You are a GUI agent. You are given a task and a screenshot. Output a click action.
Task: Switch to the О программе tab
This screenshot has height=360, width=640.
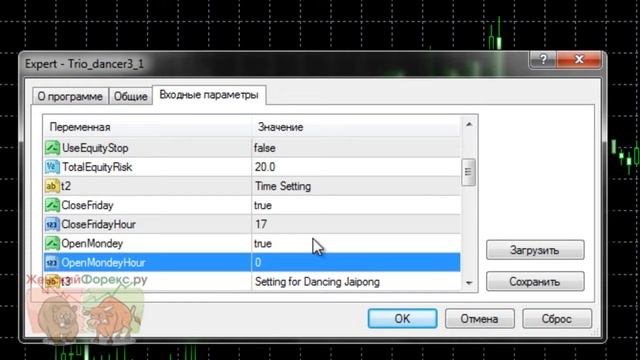click(70, 96)
